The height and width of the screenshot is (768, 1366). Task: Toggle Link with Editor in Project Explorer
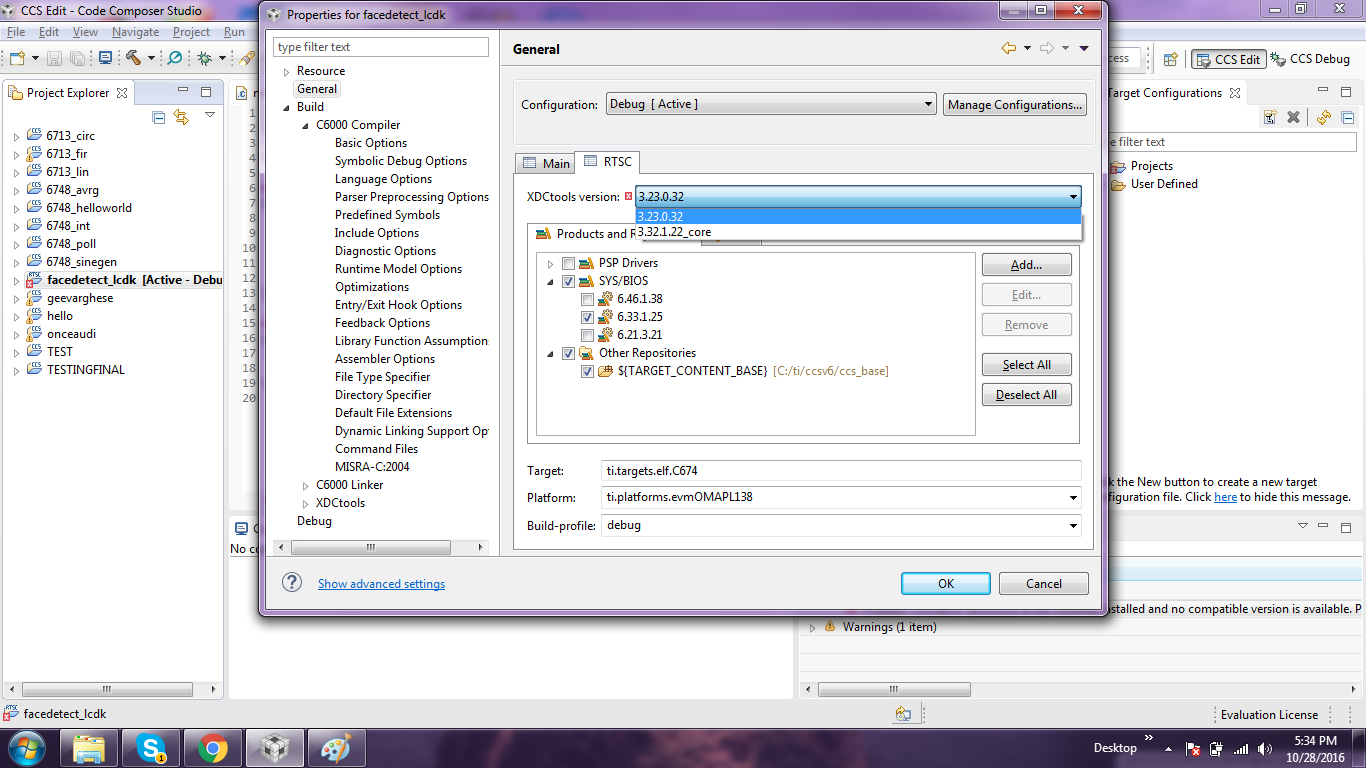coord(181,117)
